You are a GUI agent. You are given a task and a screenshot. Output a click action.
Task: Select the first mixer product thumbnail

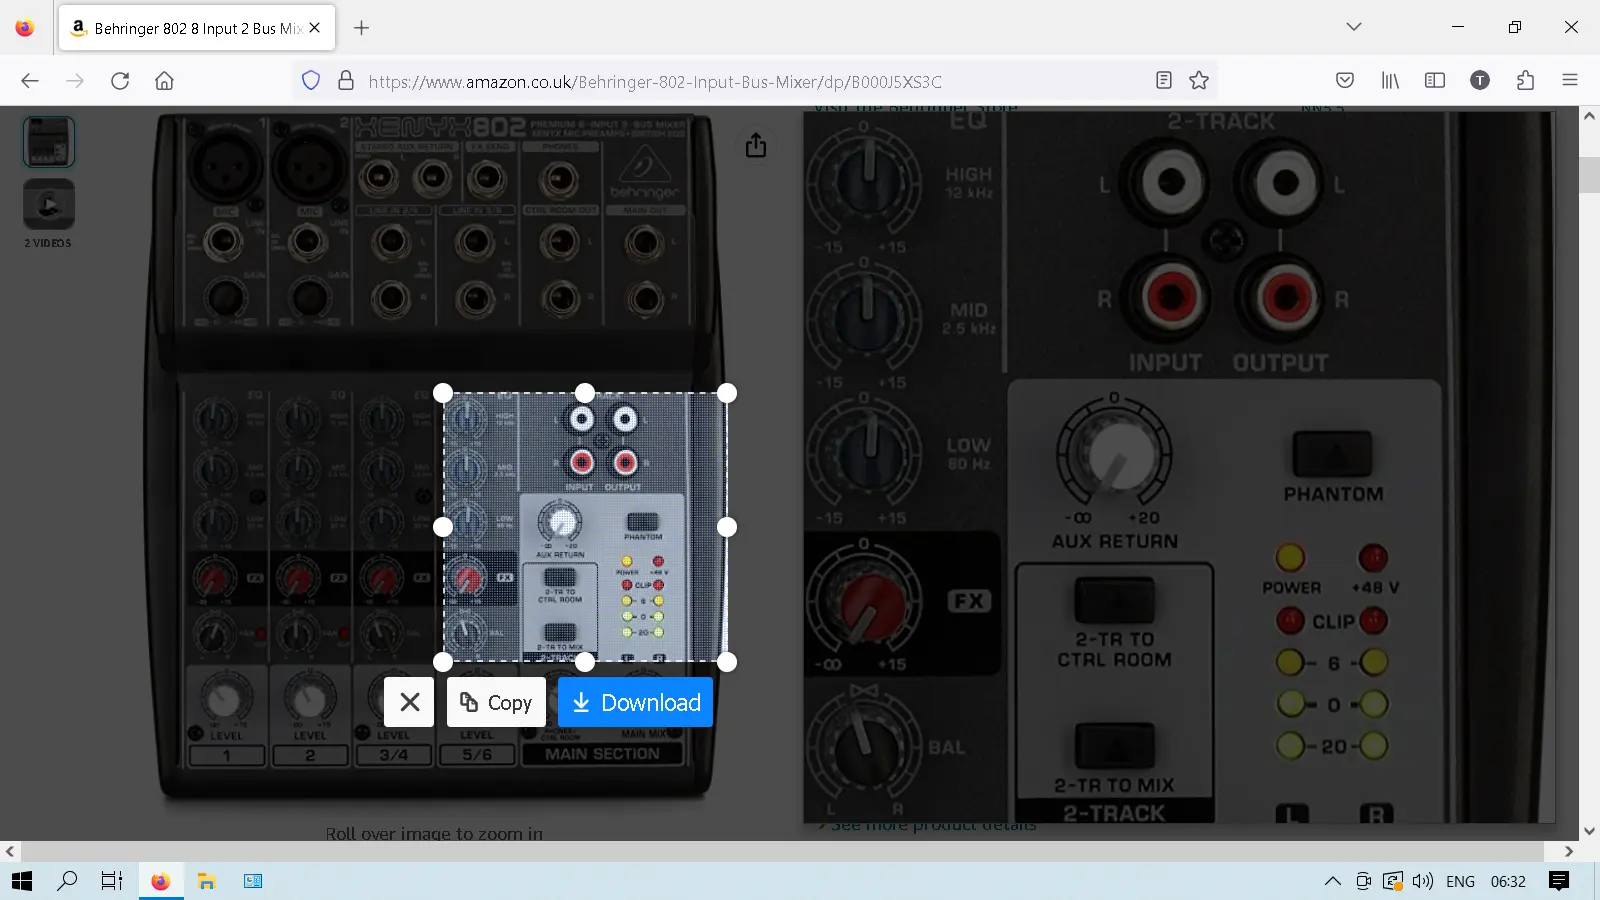[x=49, y=142]
